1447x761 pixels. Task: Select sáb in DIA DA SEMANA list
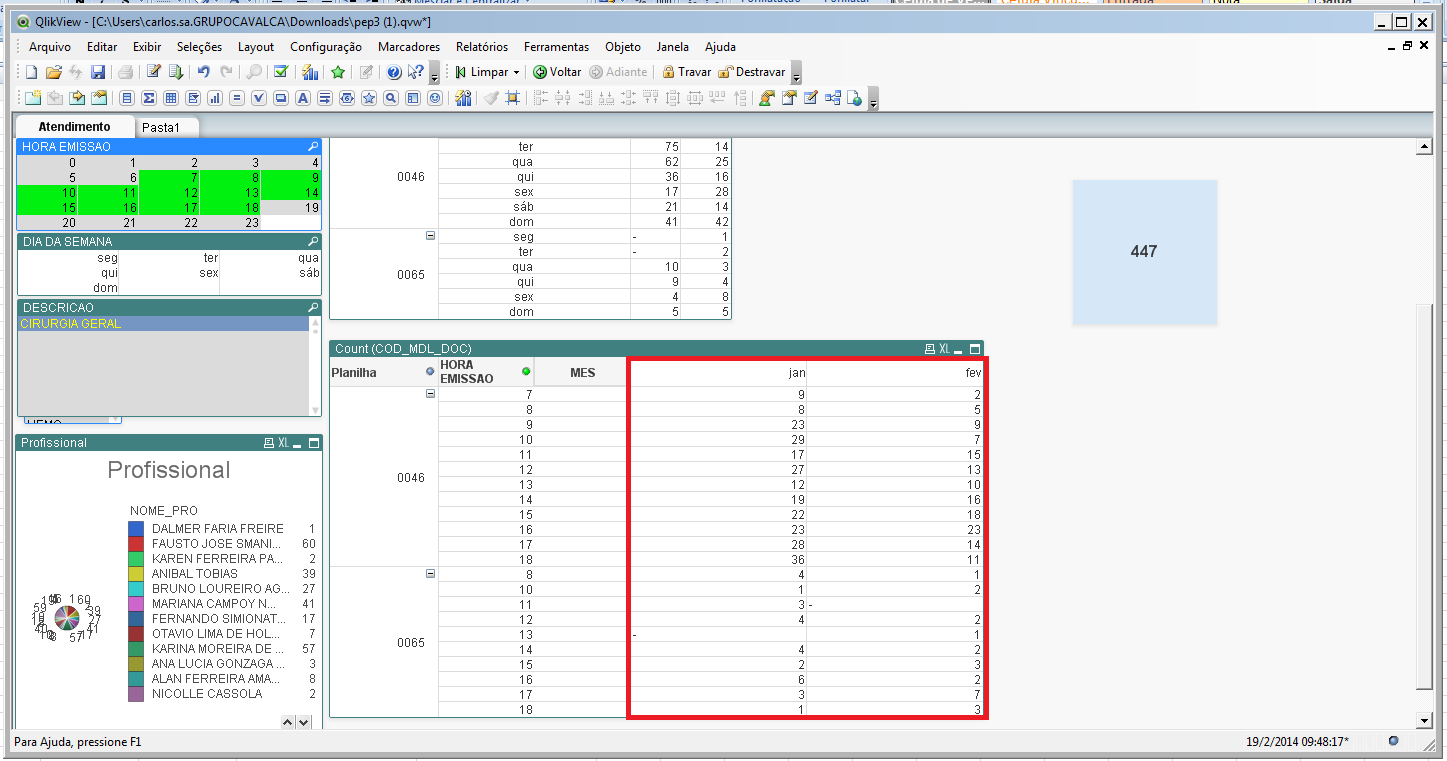270,272
